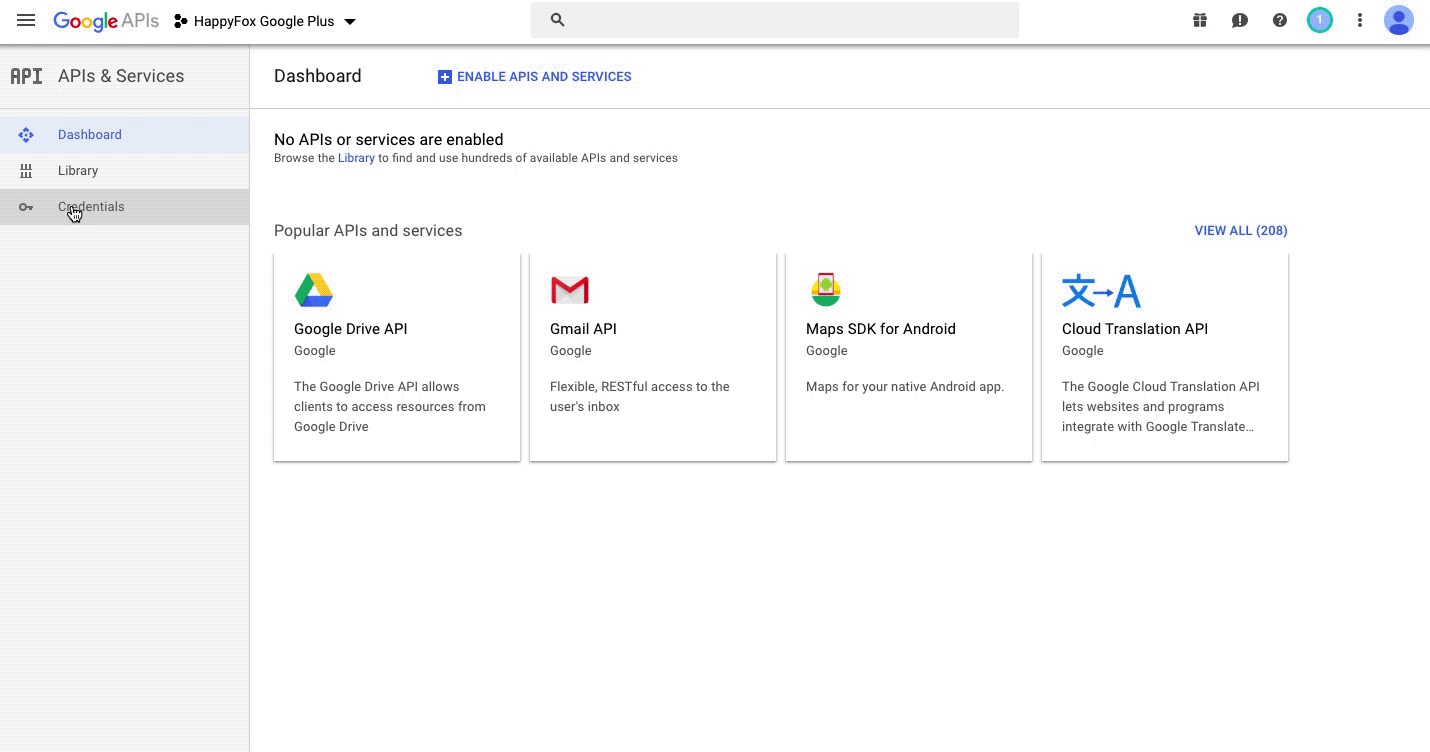Open the three-dot settings menu

[1359, 20]
